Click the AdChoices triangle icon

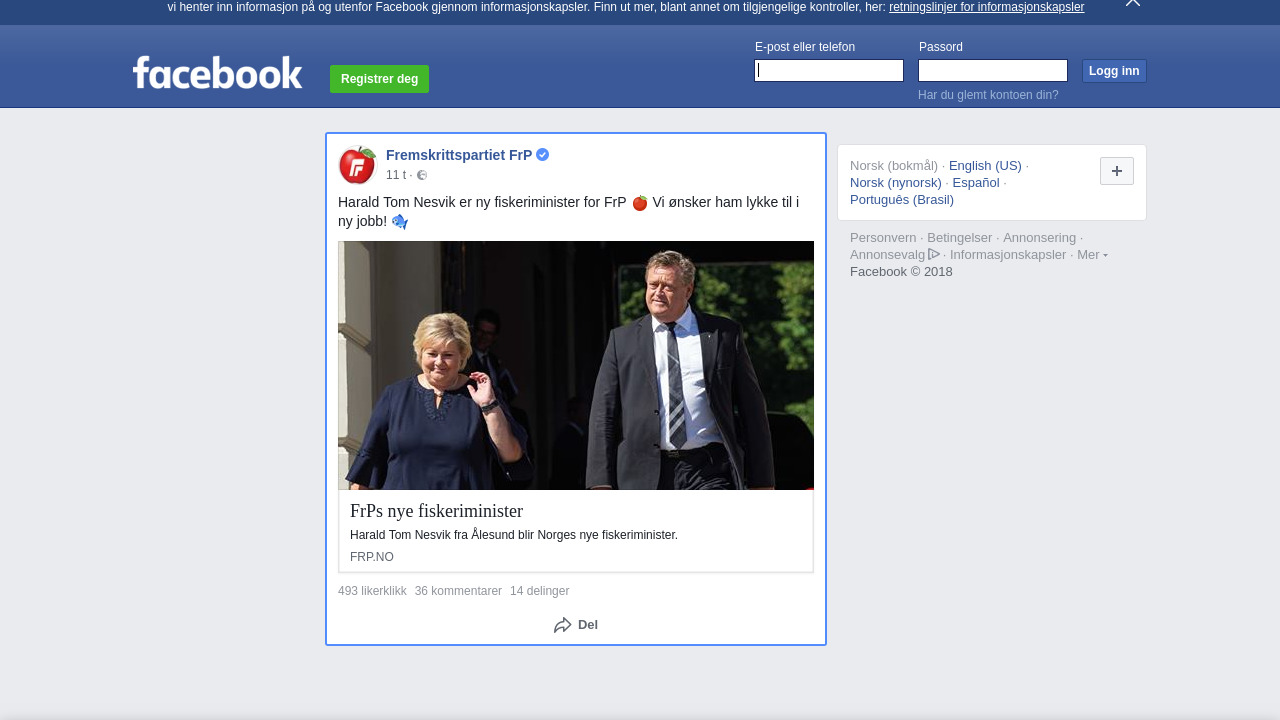934,254
